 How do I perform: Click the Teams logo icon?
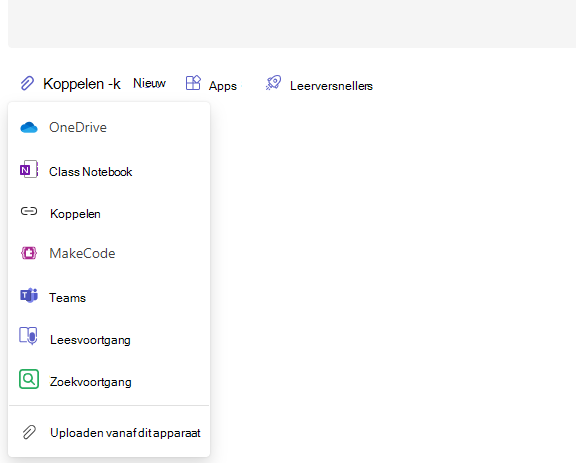click(x=29, y=295)
